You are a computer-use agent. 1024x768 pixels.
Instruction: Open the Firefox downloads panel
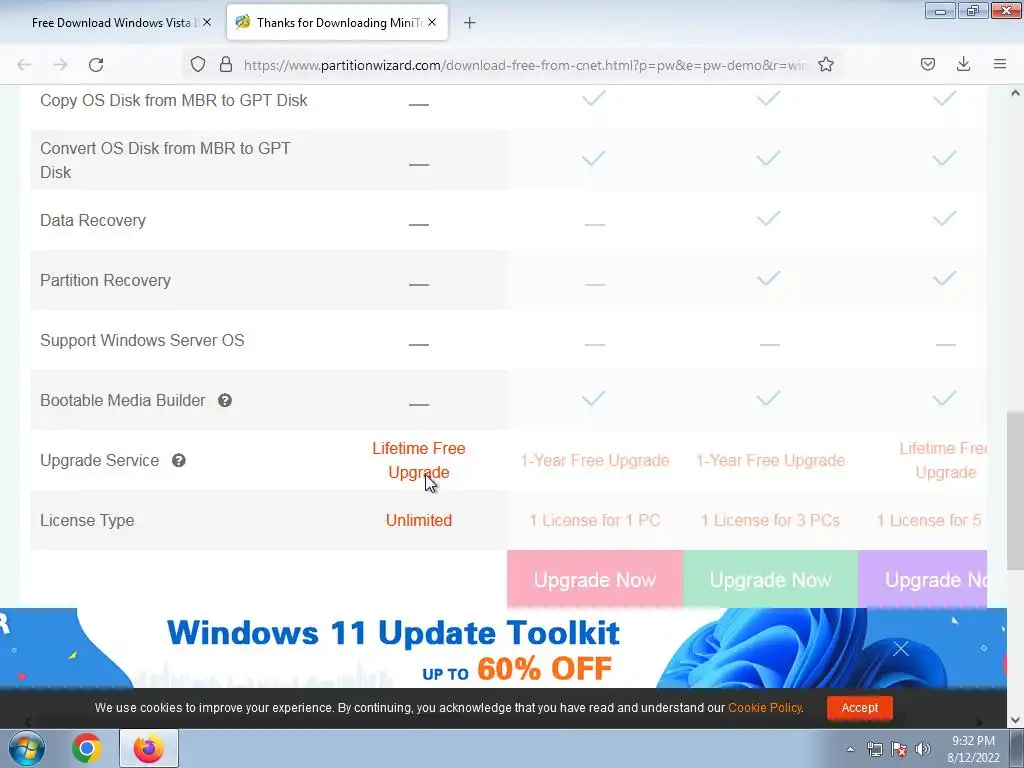[963, 64]
